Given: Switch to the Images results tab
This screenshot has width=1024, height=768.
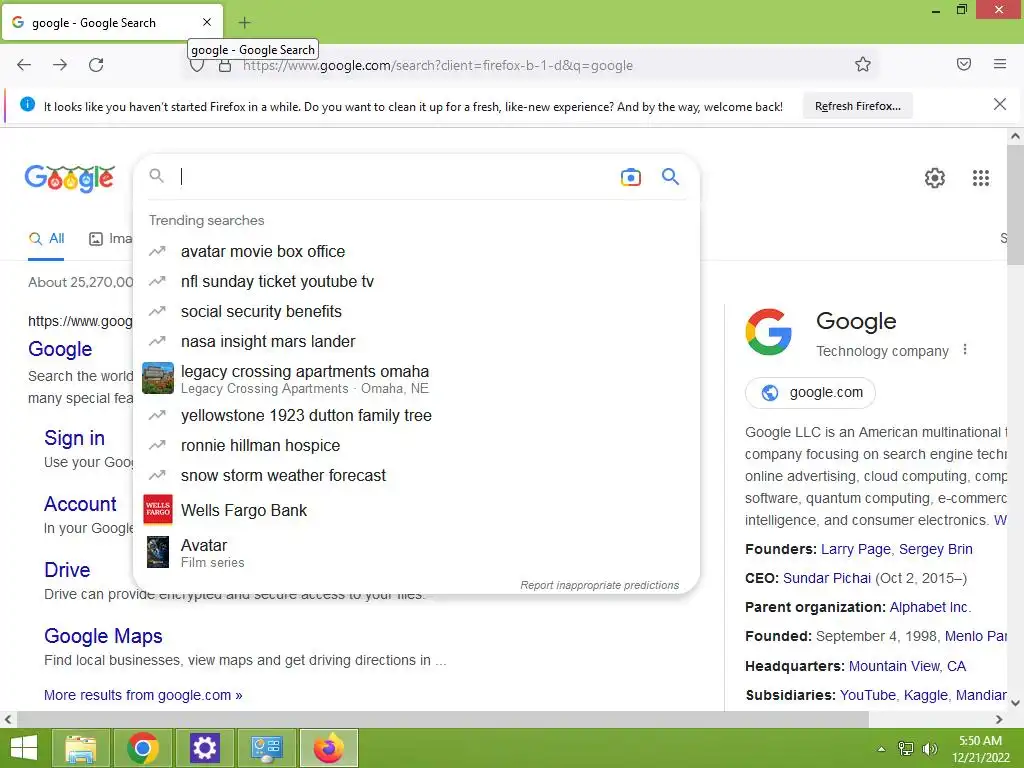Looking at the screenshot, I should [x=110, y=239].
